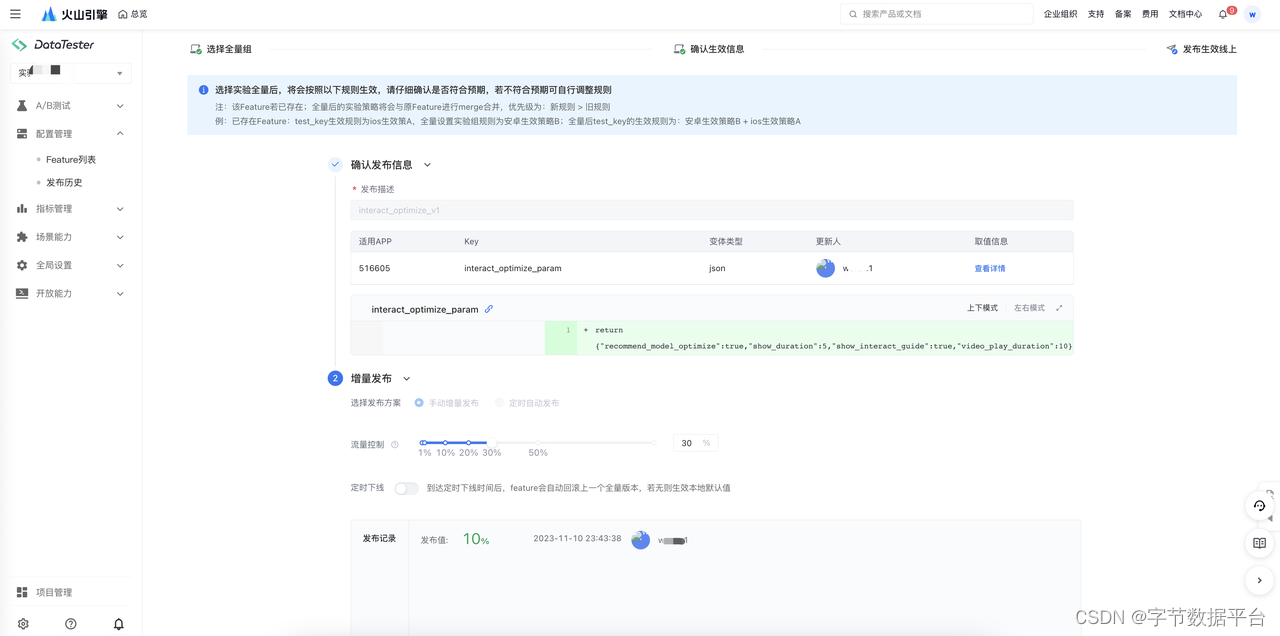Open help question mark icon
The image size is (1280, 636).
pos(71,624)
